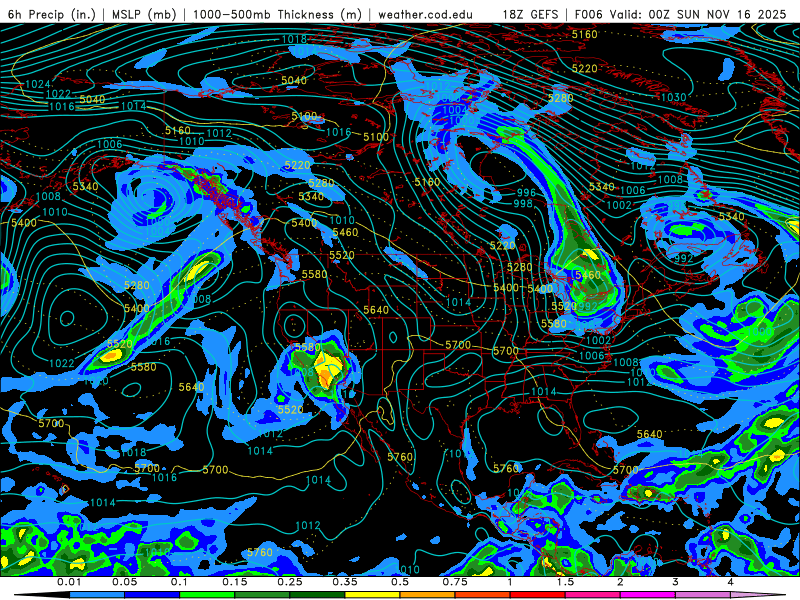Click the "1000-500mb Thickness (m)" header label
Screen dimensions: 800x600
click(277, 14)
